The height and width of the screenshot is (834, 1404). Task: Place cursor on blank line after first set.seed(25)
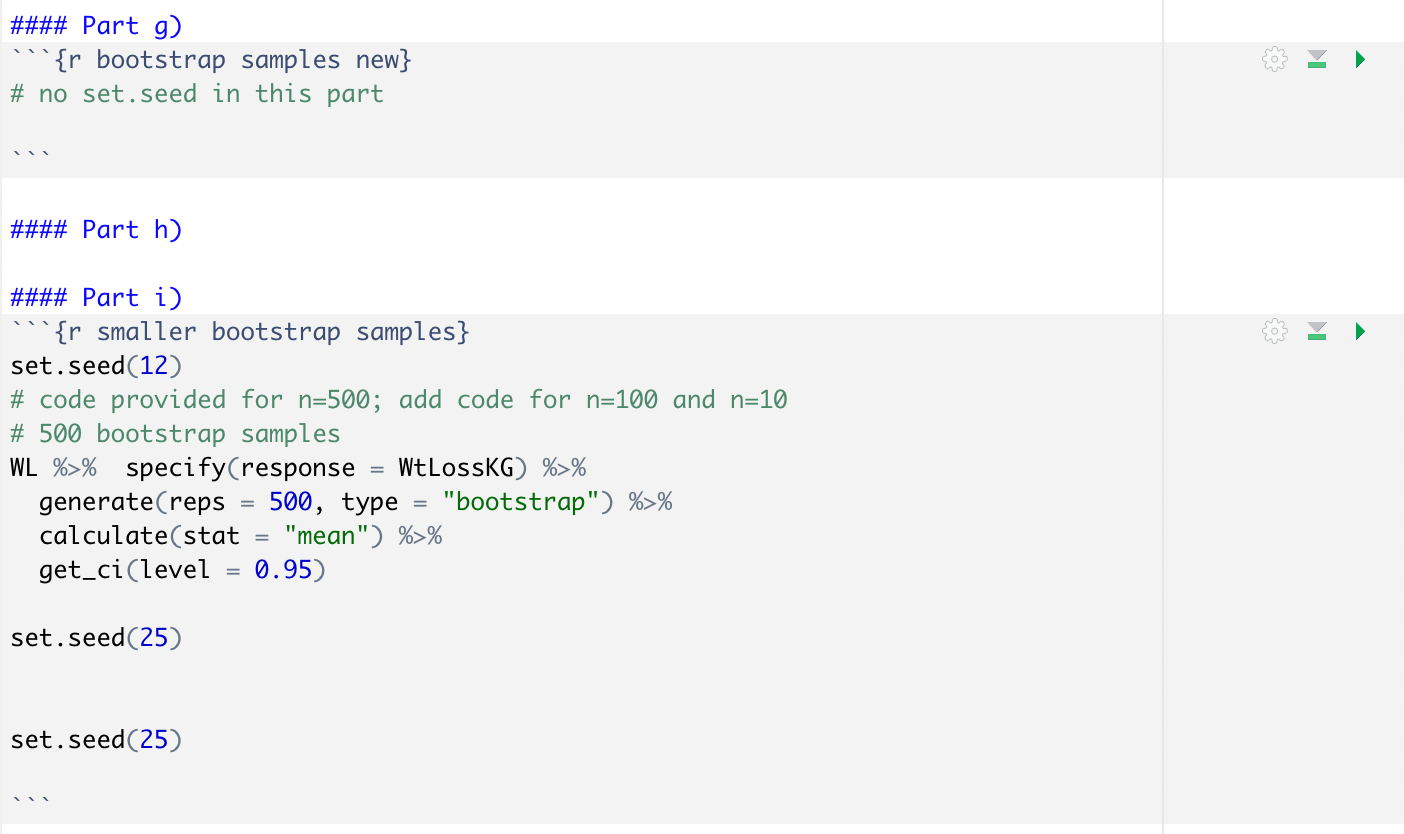pos(580,672)
